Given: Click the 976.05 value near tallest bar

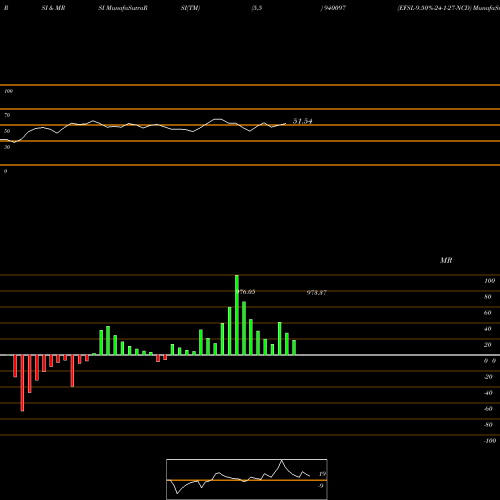Looking at the screenshot, I should [x=246, y=292].
